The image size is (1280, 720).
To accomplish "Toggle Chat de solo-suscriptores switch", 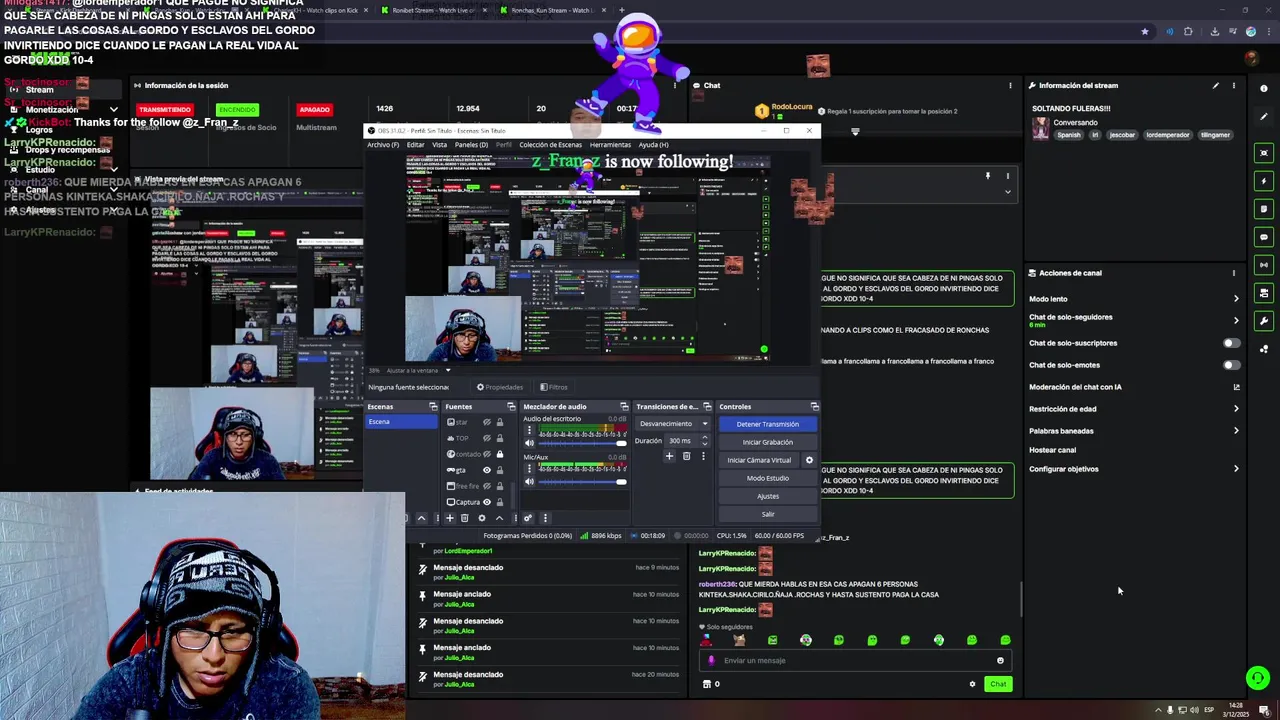I will [1231, 343].
